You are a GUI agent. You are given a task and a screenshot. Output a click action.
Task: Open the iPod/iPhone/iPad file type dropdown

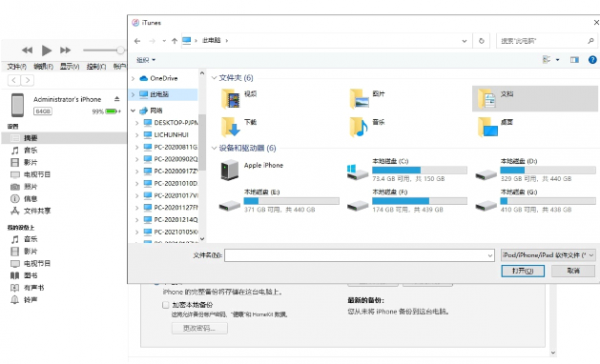tap(548, 255)
